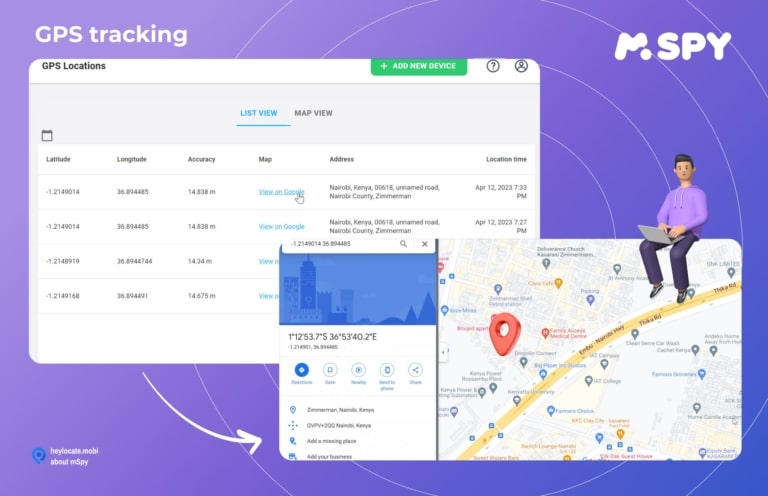Click the longitude value 36.894491
The image size is (768, 496).
[x=132, y=296]
